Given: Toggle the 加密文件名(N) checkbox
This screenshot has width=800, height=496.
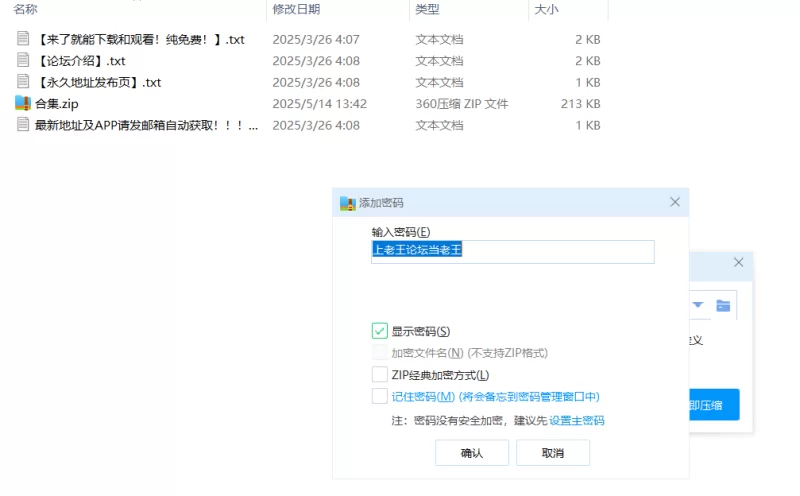Looking at the screenshot, I should (x=380, y=353).
